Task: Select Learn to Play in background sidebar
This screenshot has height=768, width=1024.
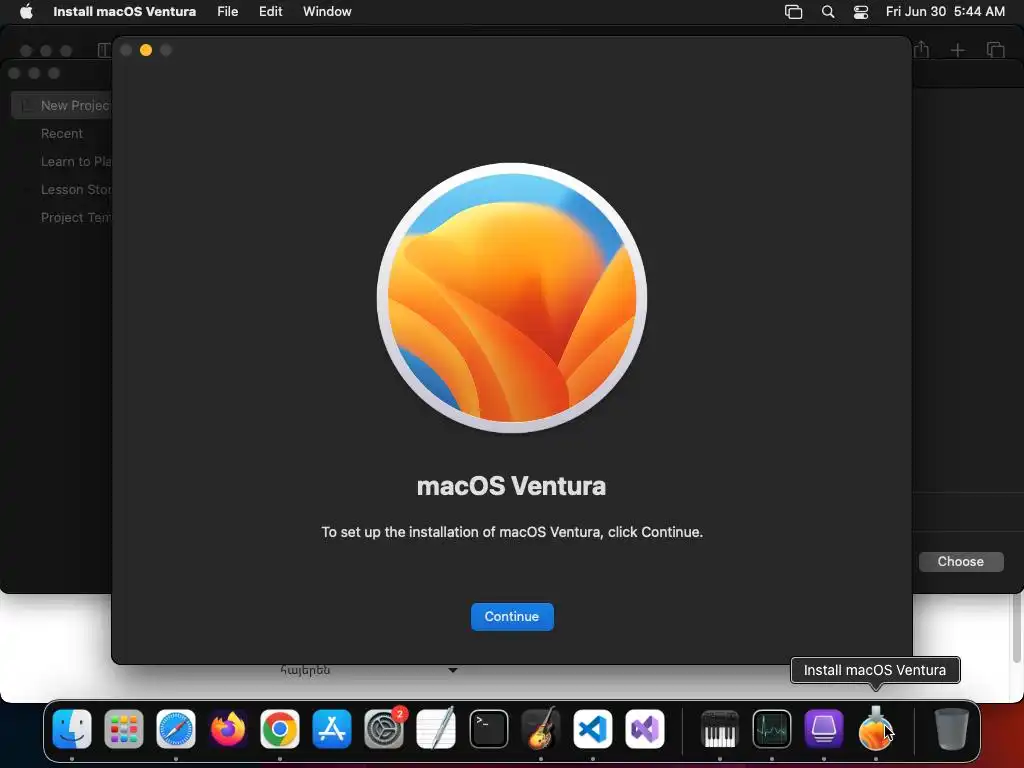Action: pos(76,161)
